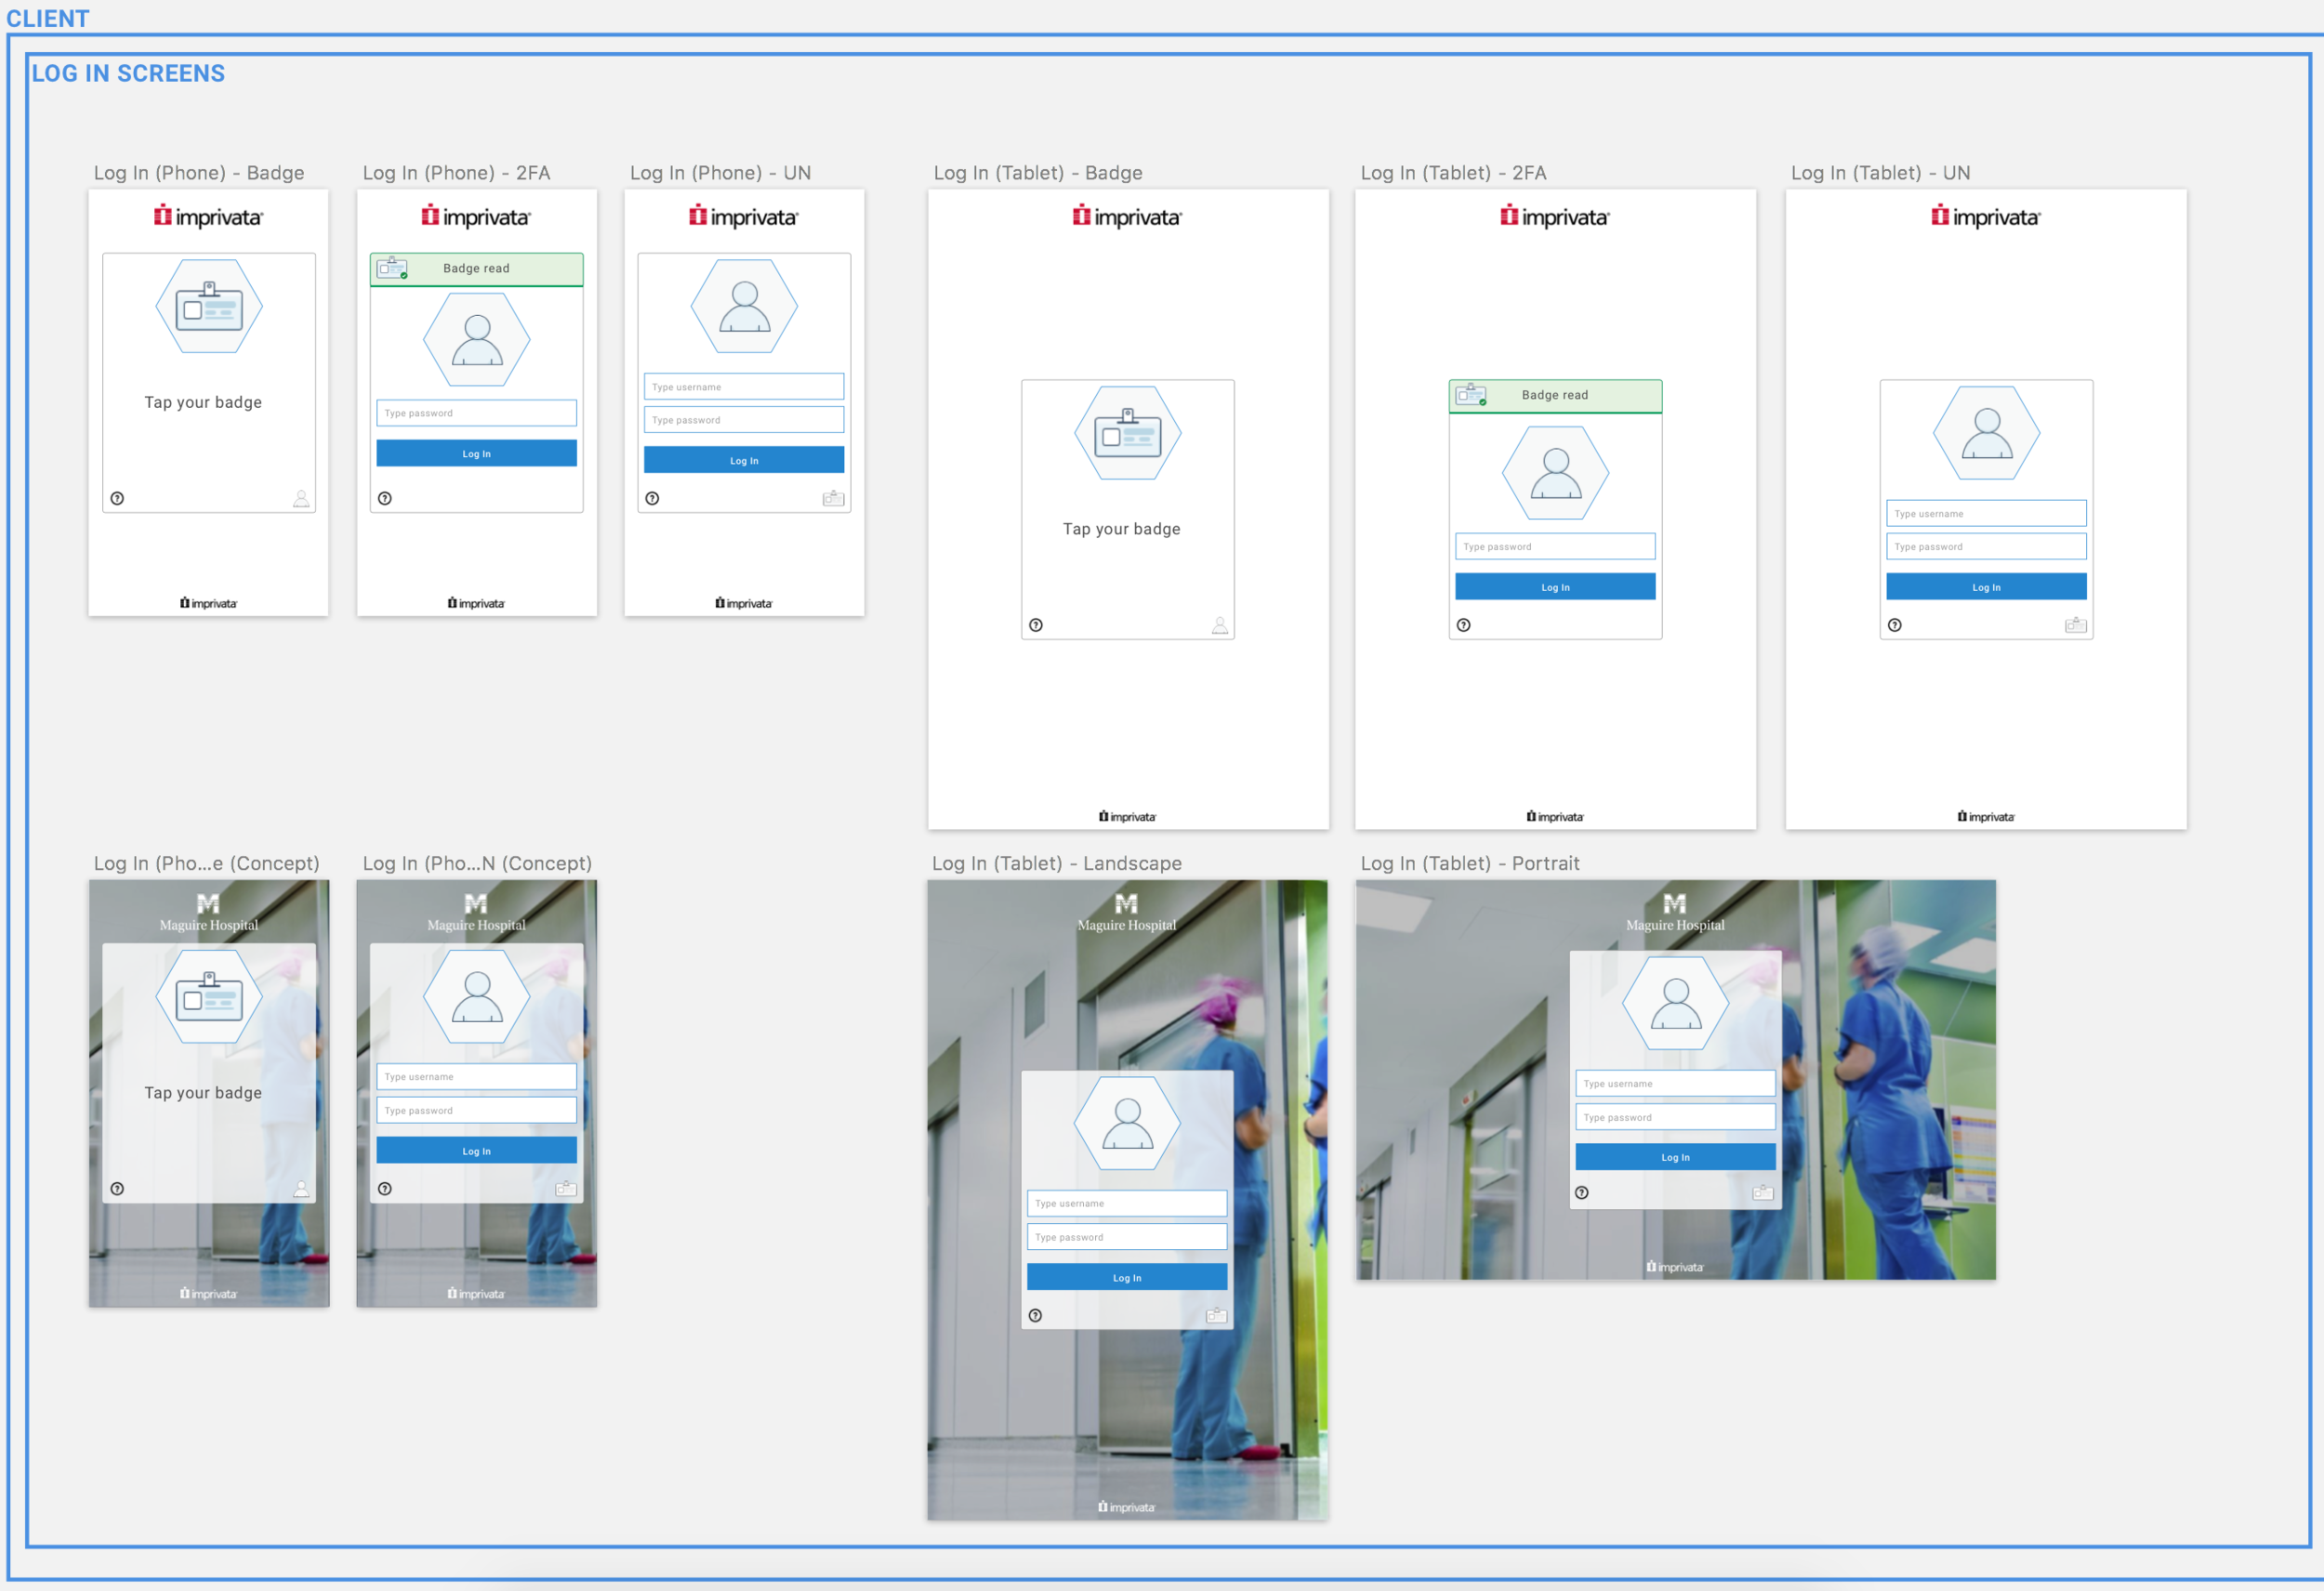Select the Log In (Tablet) - Portrait frame label
The width and height of the screenshot is (2324, 1591).
1471,862
